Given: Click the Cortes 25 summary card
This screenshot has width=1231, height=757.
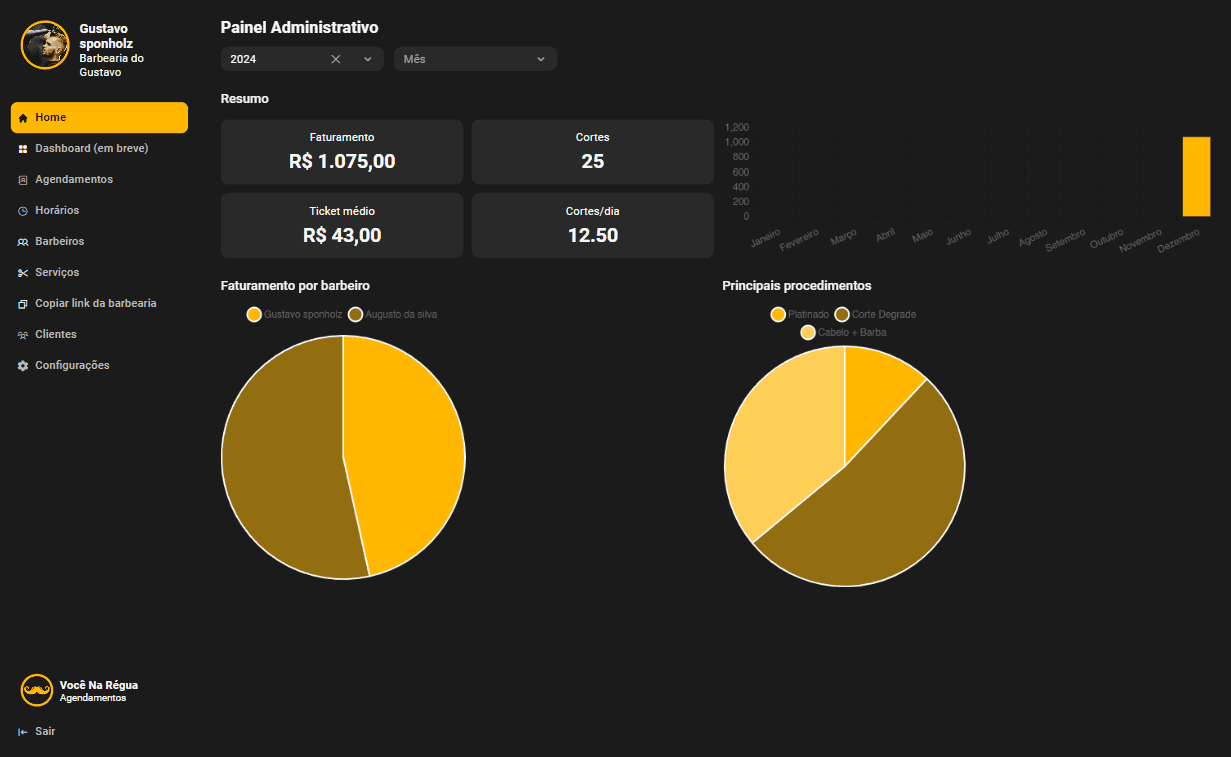Looking at the screenshot, I should pyautogui.click(x=592, y=152).
